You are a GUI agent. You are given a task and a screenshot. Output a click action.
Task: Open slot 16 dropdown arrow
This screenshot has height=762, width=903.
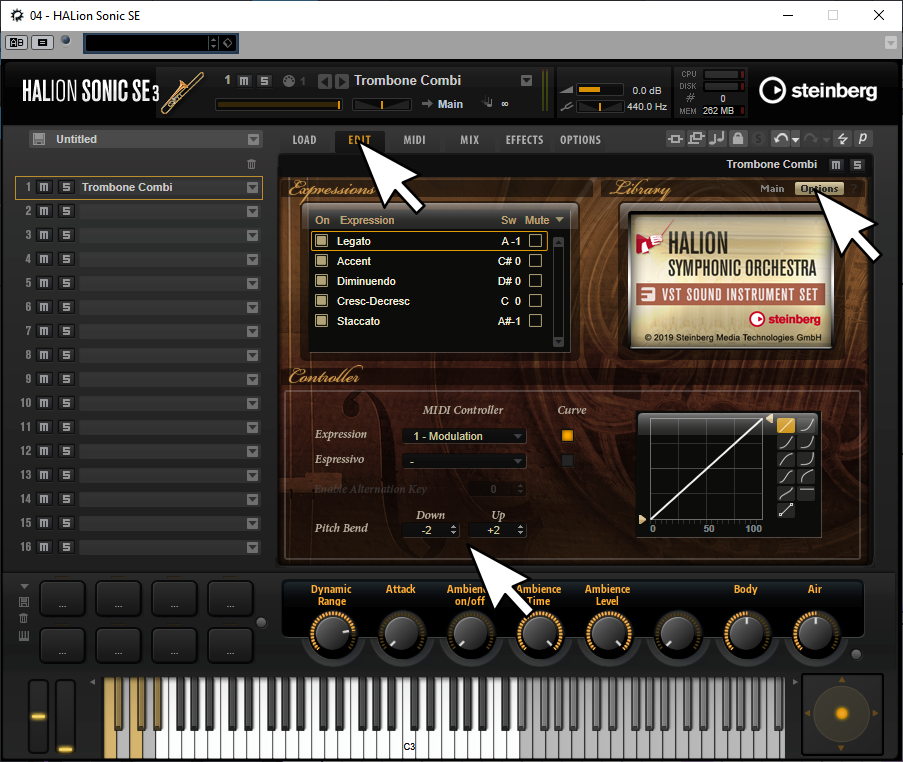point(252,547)
